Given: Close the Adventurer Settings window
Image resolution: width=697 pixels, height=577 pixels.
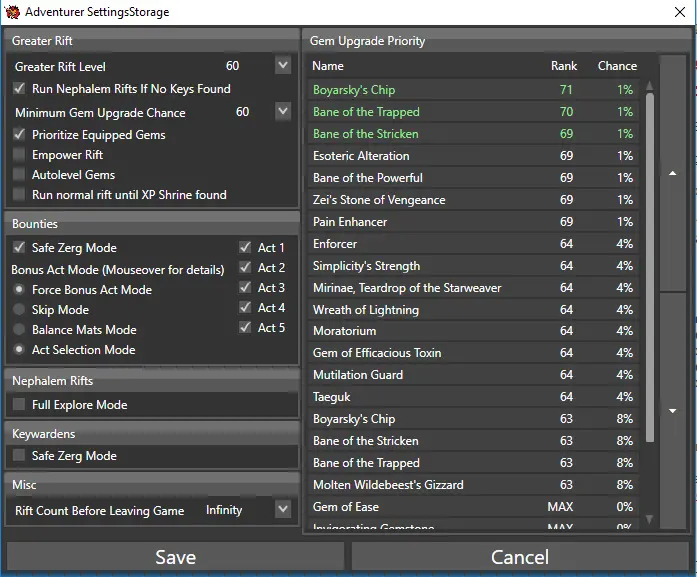Looking at the screenshot, I should click(x=680, y=12).
